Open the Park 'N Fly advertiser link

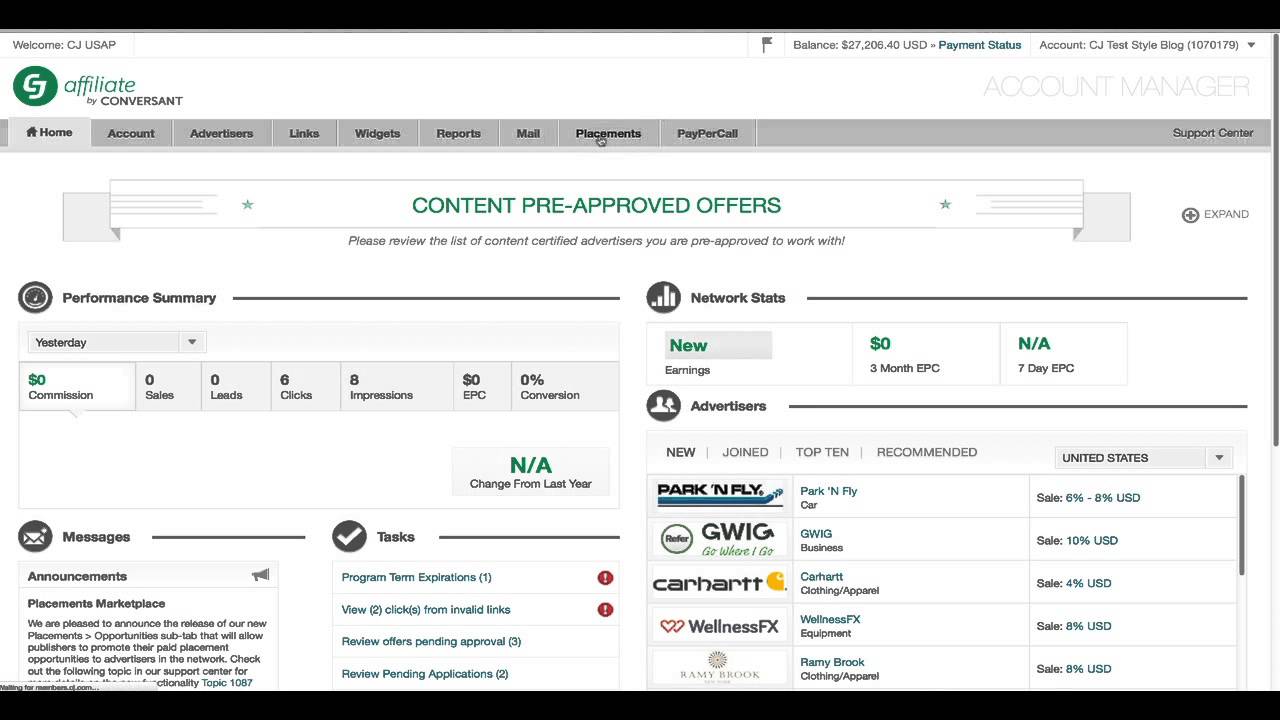point(828,491)
